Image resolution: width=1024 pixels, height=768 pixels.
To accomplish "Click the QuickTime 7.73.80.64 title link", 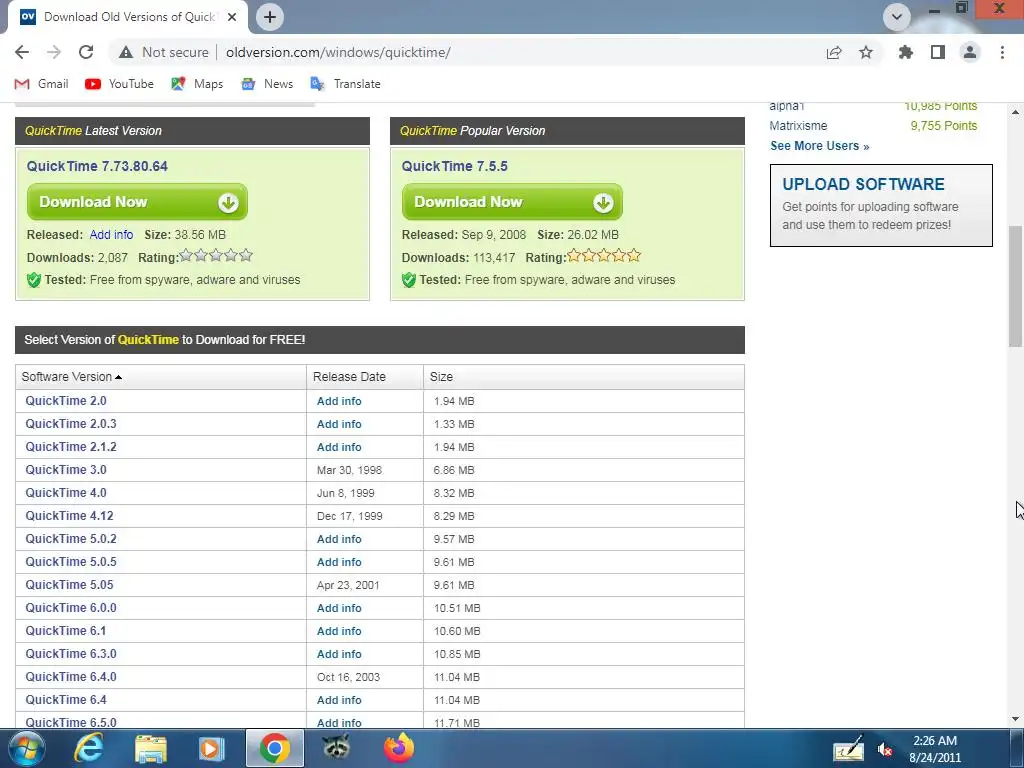I will click(97, 166).
